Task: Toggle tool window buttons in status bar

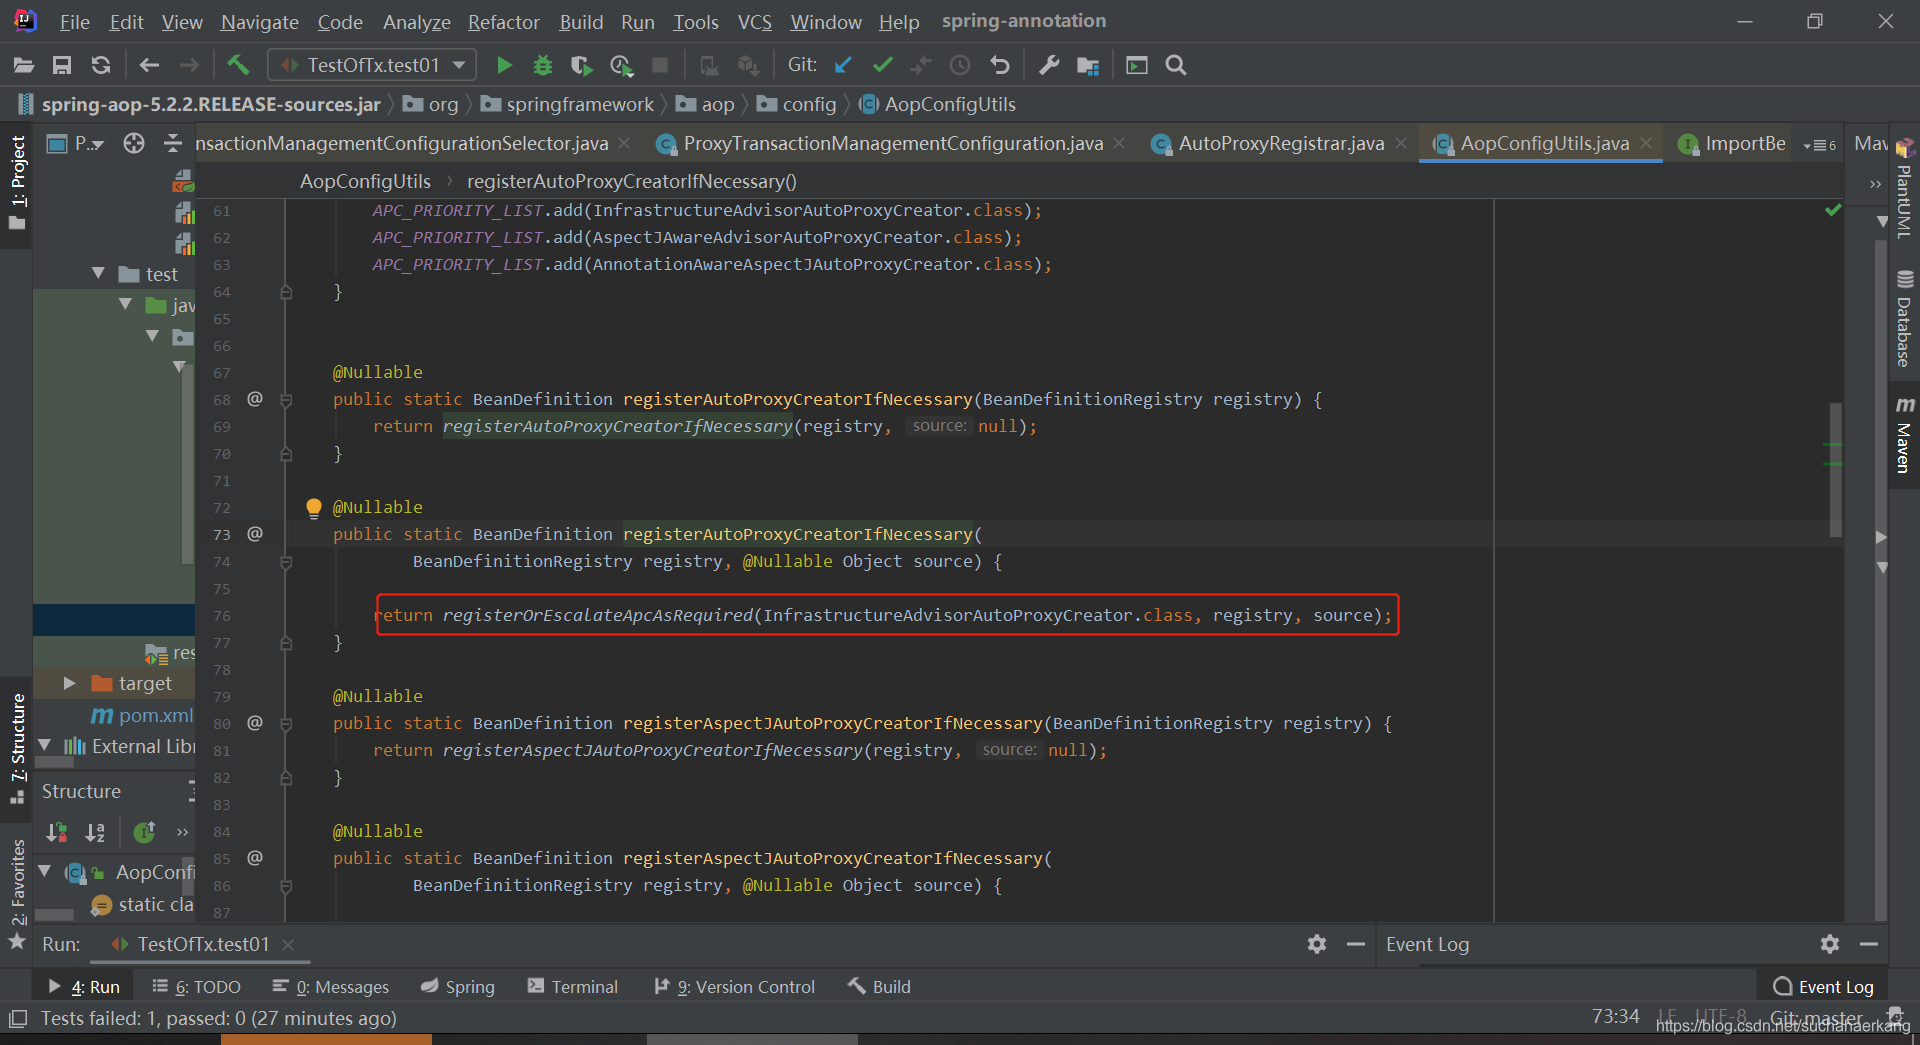Action: [x=17, y=1019]
